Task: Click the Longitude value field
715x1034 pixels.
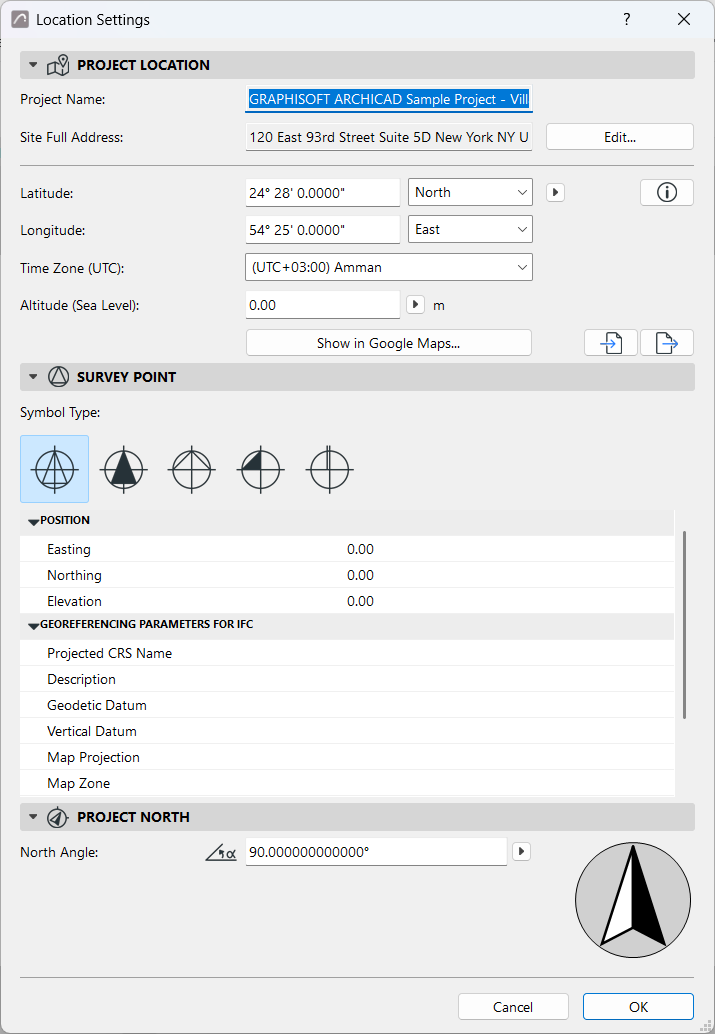Action: [x=323, y=230]
